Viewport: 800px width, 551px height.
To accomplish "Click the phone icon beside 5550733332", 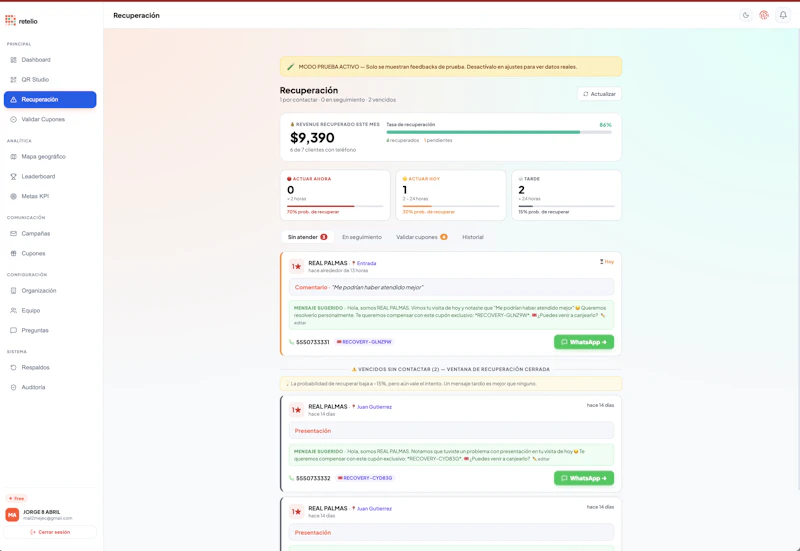I will [291, 479].
